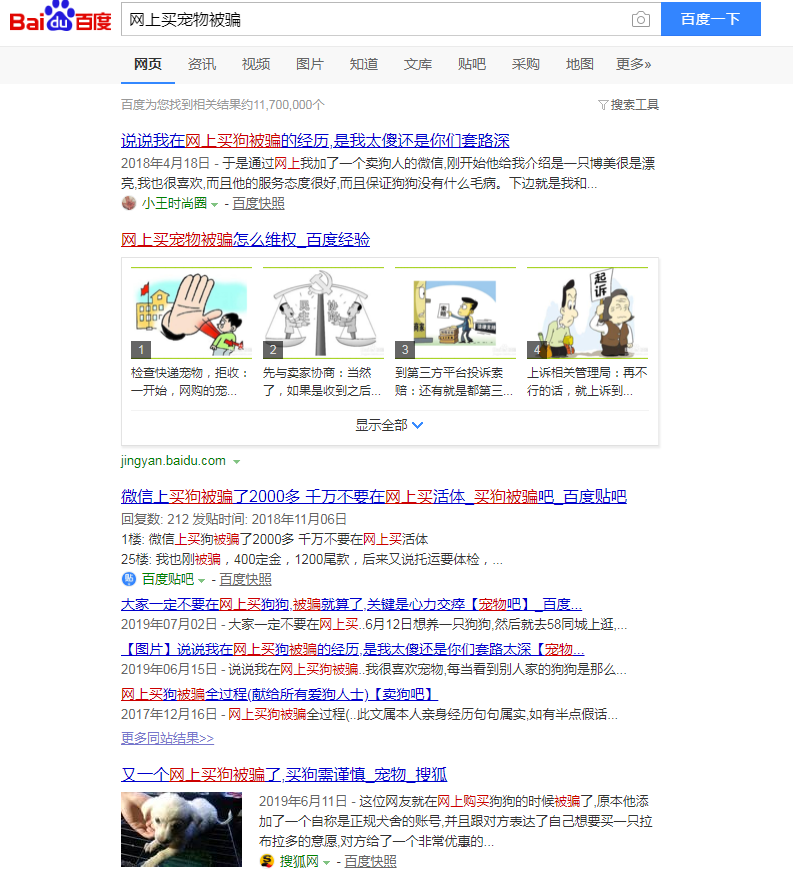Open the 文库 tab
The width and height of the screenshot is (793, 871).
pos(418,64)
